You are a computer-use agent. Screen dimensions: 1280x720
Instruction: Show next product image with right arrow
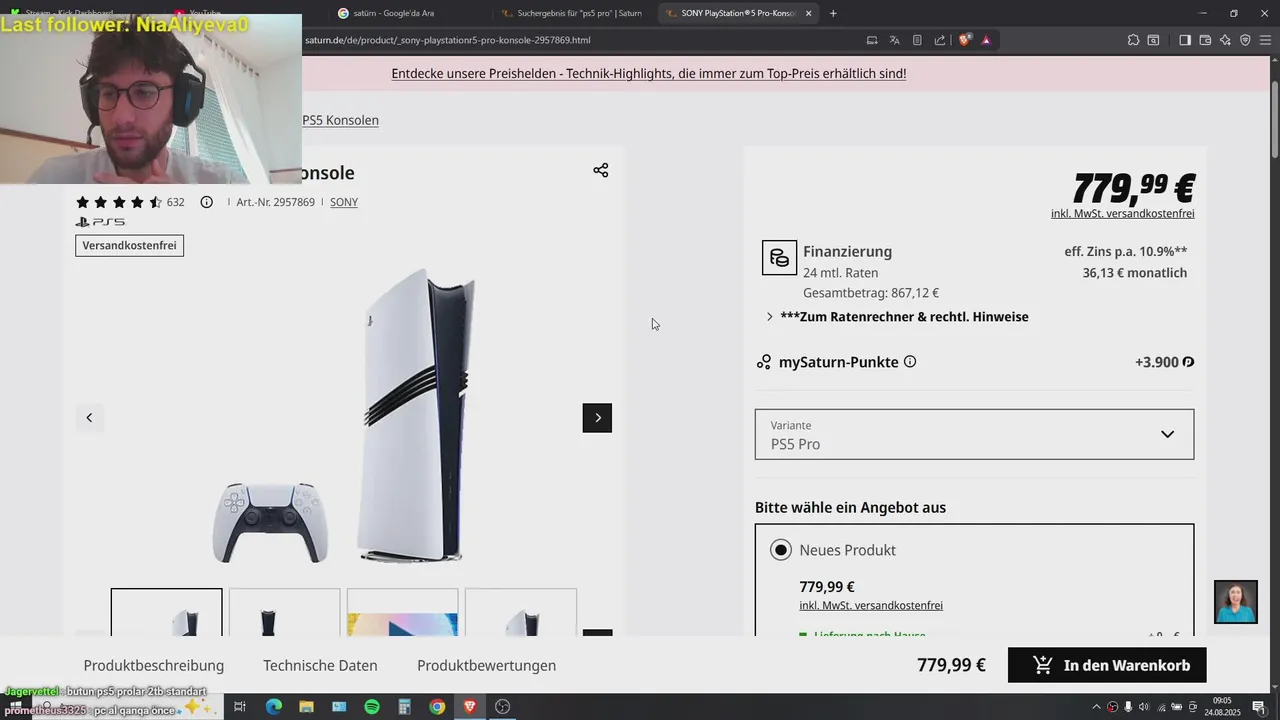coord(597,418)
